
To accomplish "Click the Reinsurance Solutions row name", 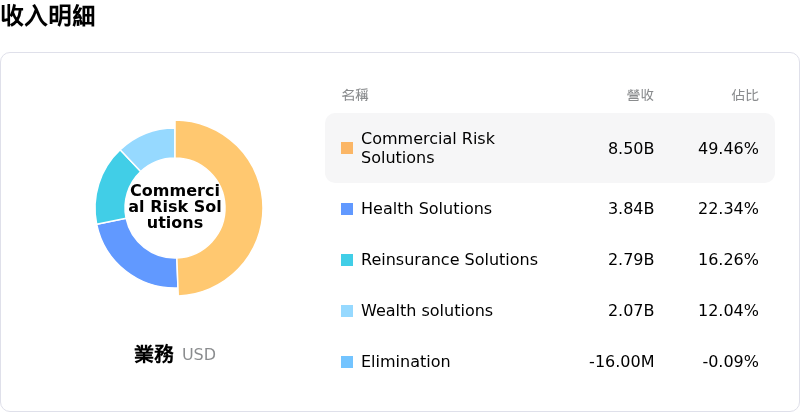I will (449, 260).
